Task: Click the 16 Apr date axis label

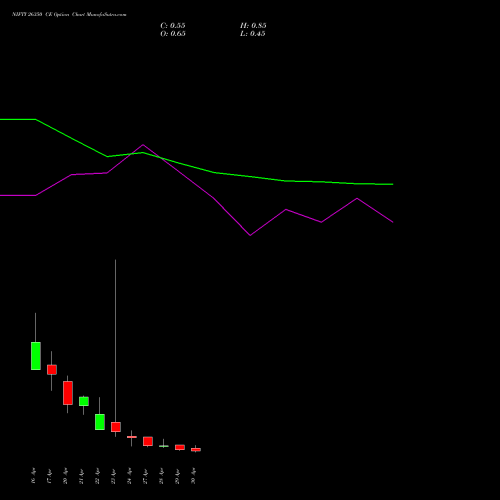Action: tap(33, 476)
